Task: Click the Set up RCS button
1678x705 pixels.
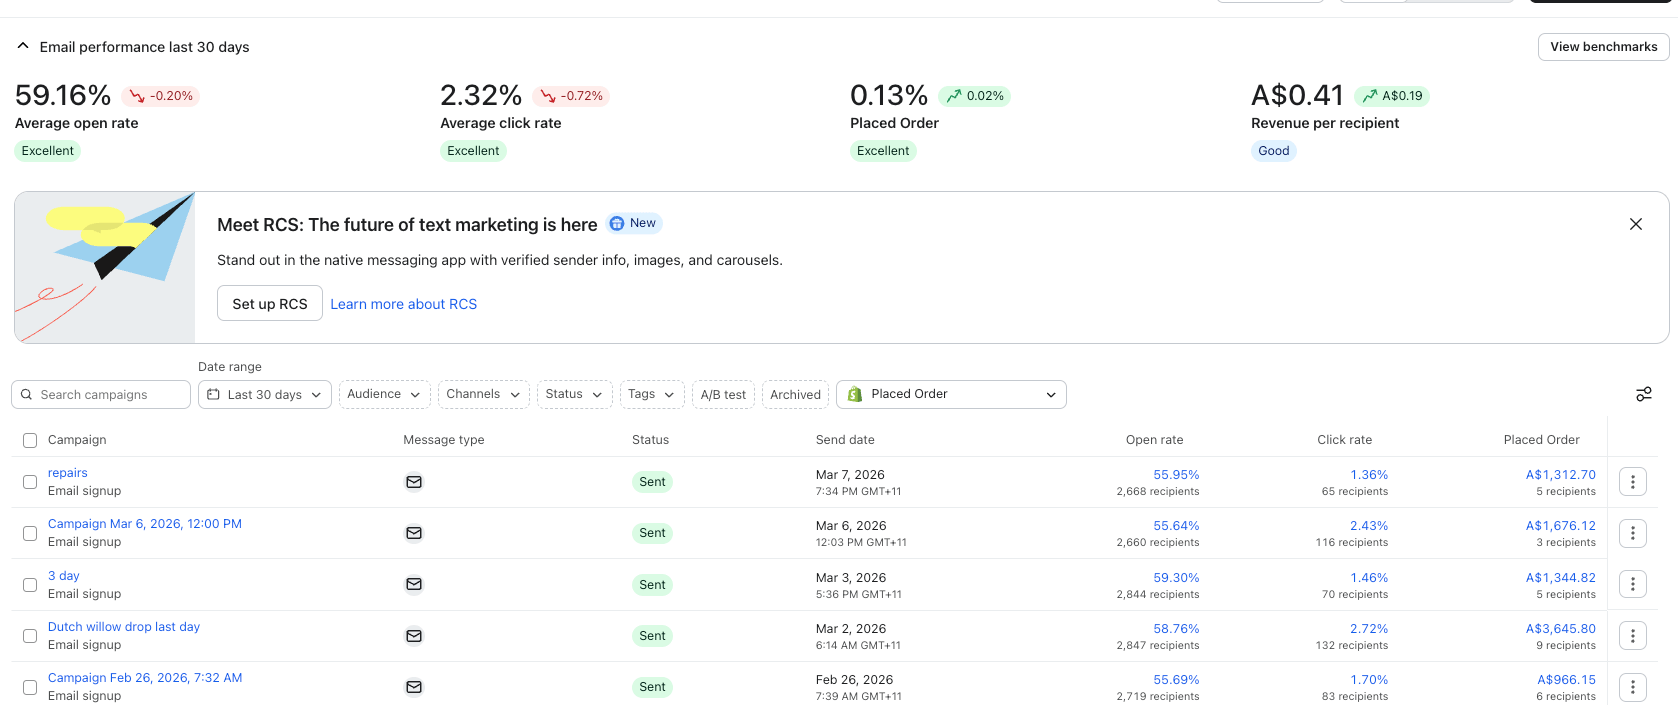Action: [x=270, y=303]
